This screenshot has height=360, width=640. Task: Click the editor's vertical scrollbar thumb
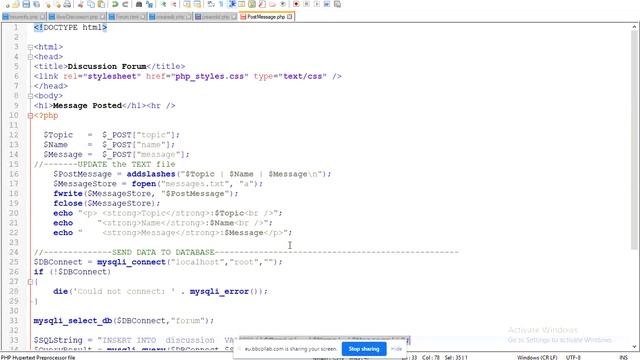(634, 139)
